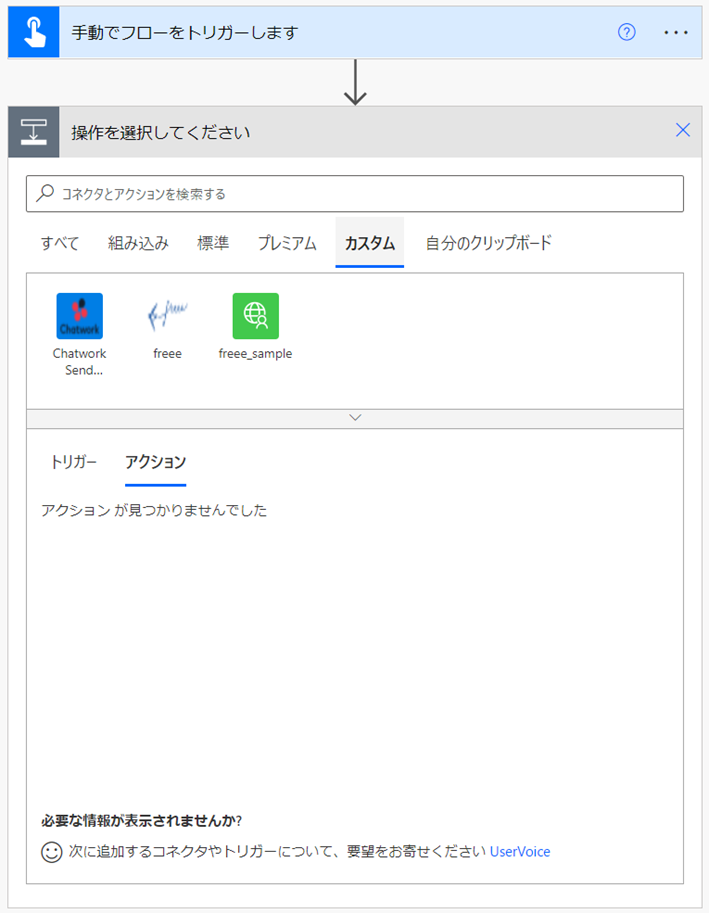Image resolution: width=709 pixels, height=913 pixels.
Task: Select the freee custom connector icon
Action: coord(167,316)
